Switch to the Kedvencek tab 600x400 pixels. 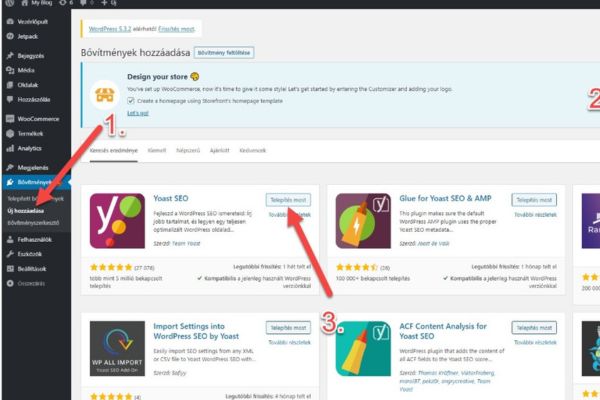(253, 150)
